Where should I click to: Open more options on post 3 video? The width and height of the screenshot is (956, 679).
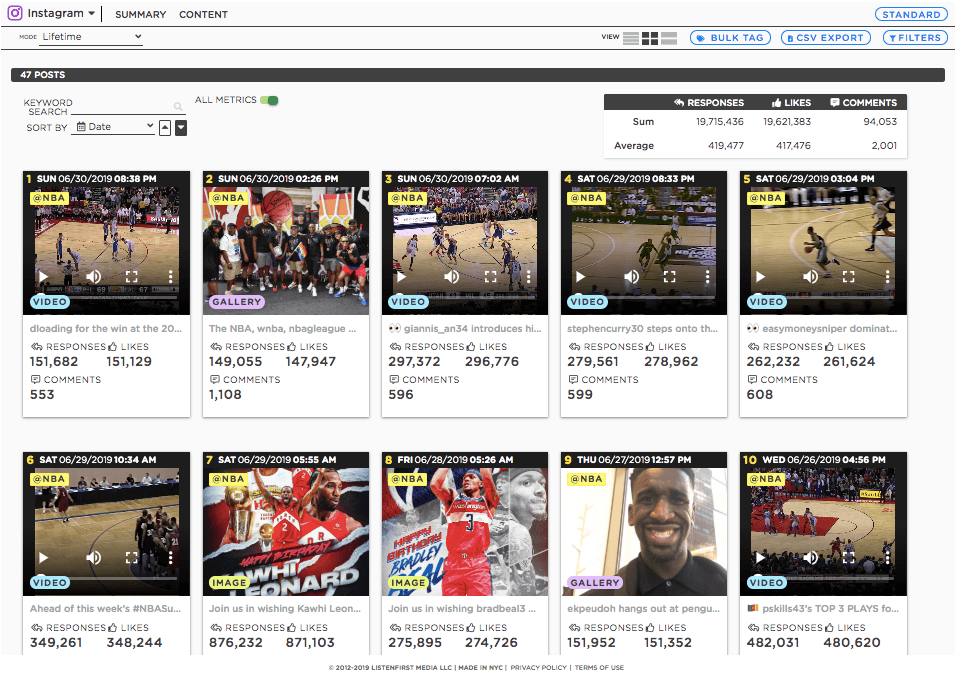coord(528,276)
